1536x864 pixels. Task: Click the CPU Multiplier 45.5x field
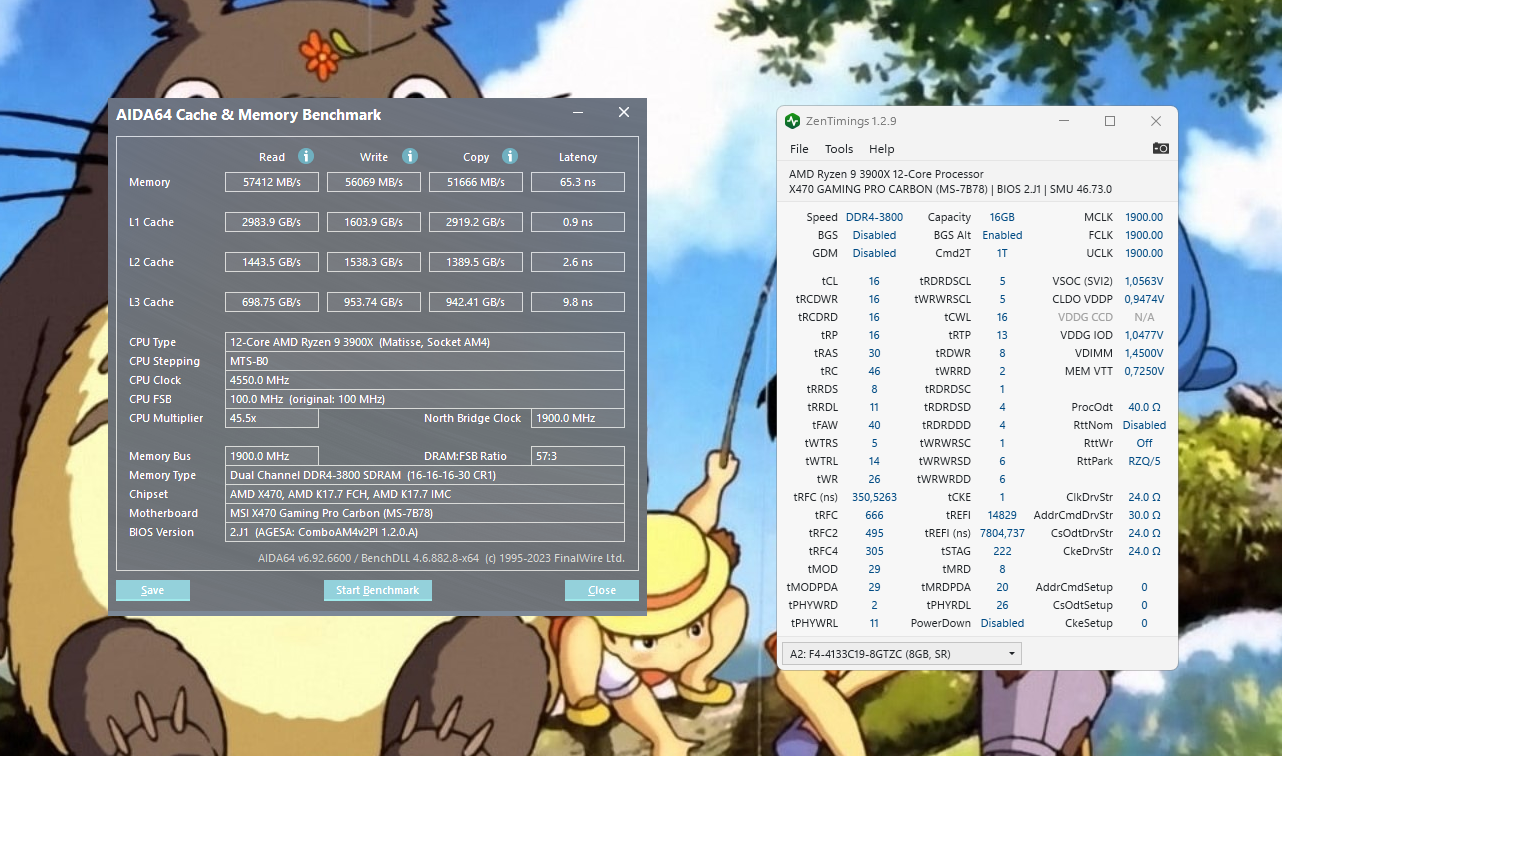[x=272, y=418]
